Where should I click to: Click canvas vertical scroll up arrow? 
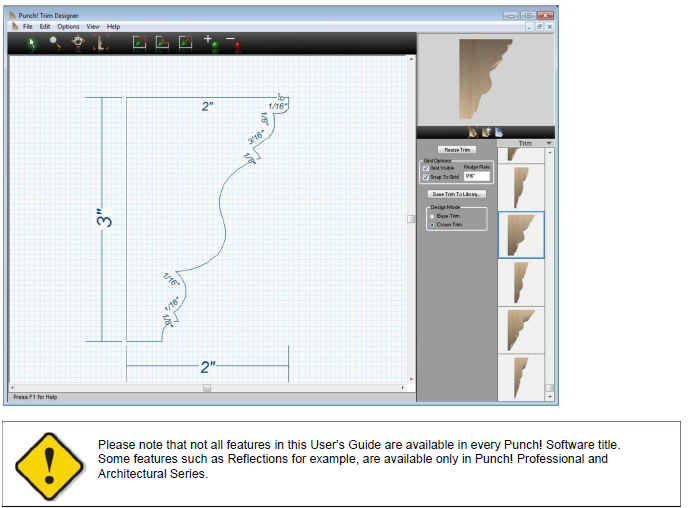411,59
